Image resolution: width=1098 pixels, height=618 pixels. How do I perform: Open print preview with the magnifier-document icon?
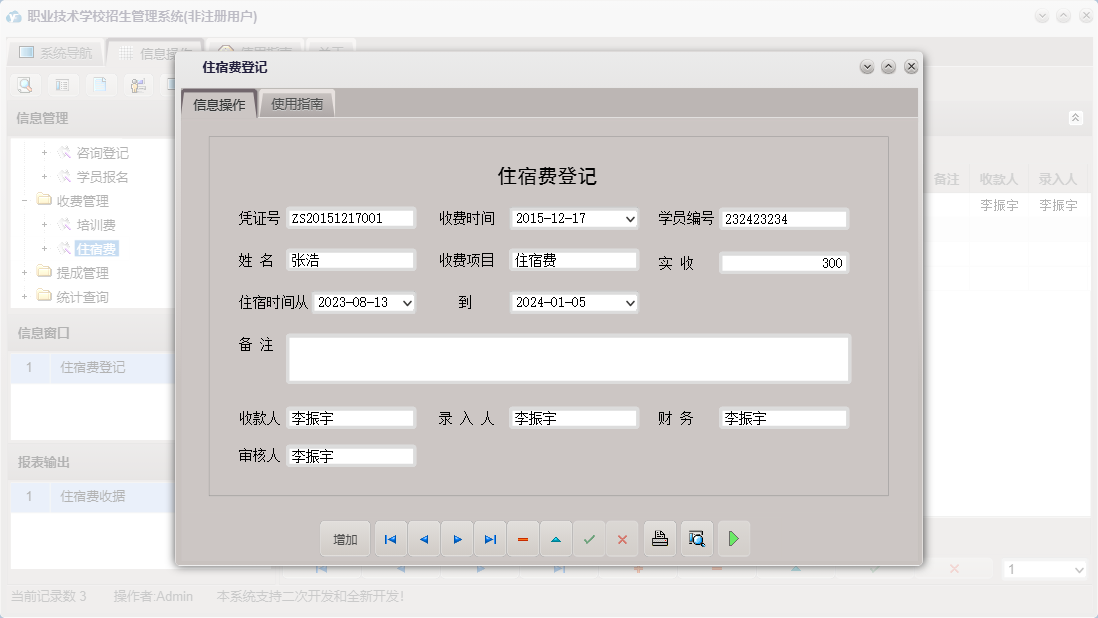tap(696, 539)
